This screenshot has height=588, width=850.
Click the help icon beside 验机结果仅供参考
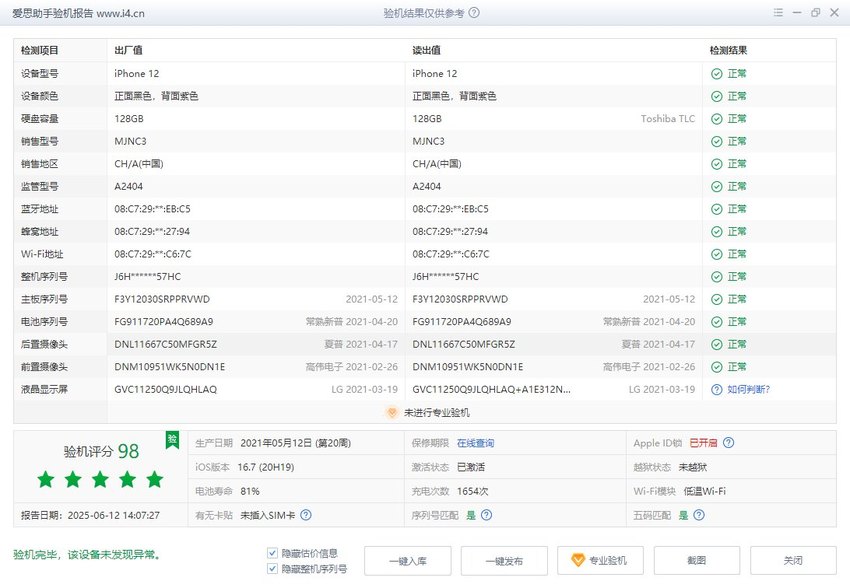tap(474, 12)
